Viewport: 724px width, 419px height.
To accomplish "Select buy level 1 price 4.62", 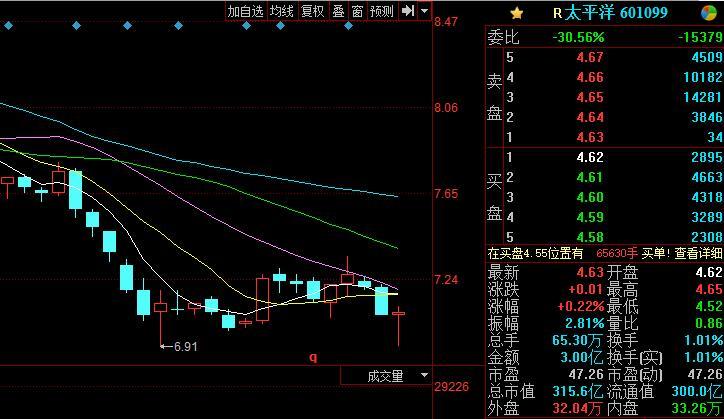I will pyautogui.click(x=590, y=157).
